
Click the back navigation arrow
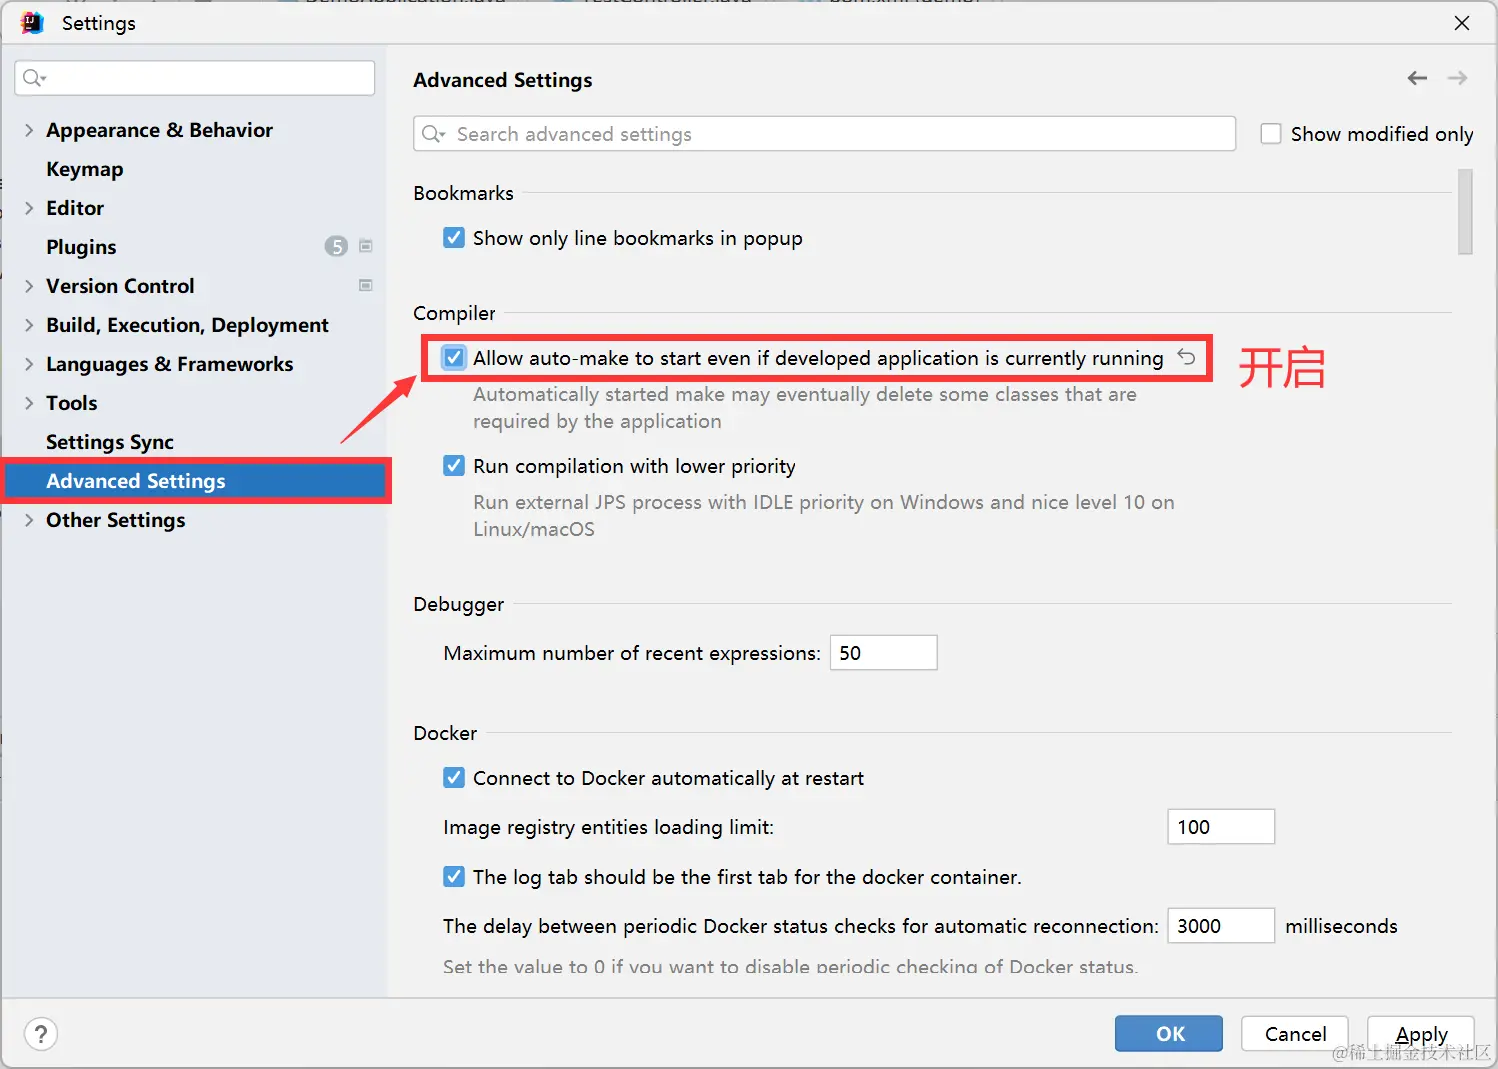pyautogui.click(x=1417, y=78)
